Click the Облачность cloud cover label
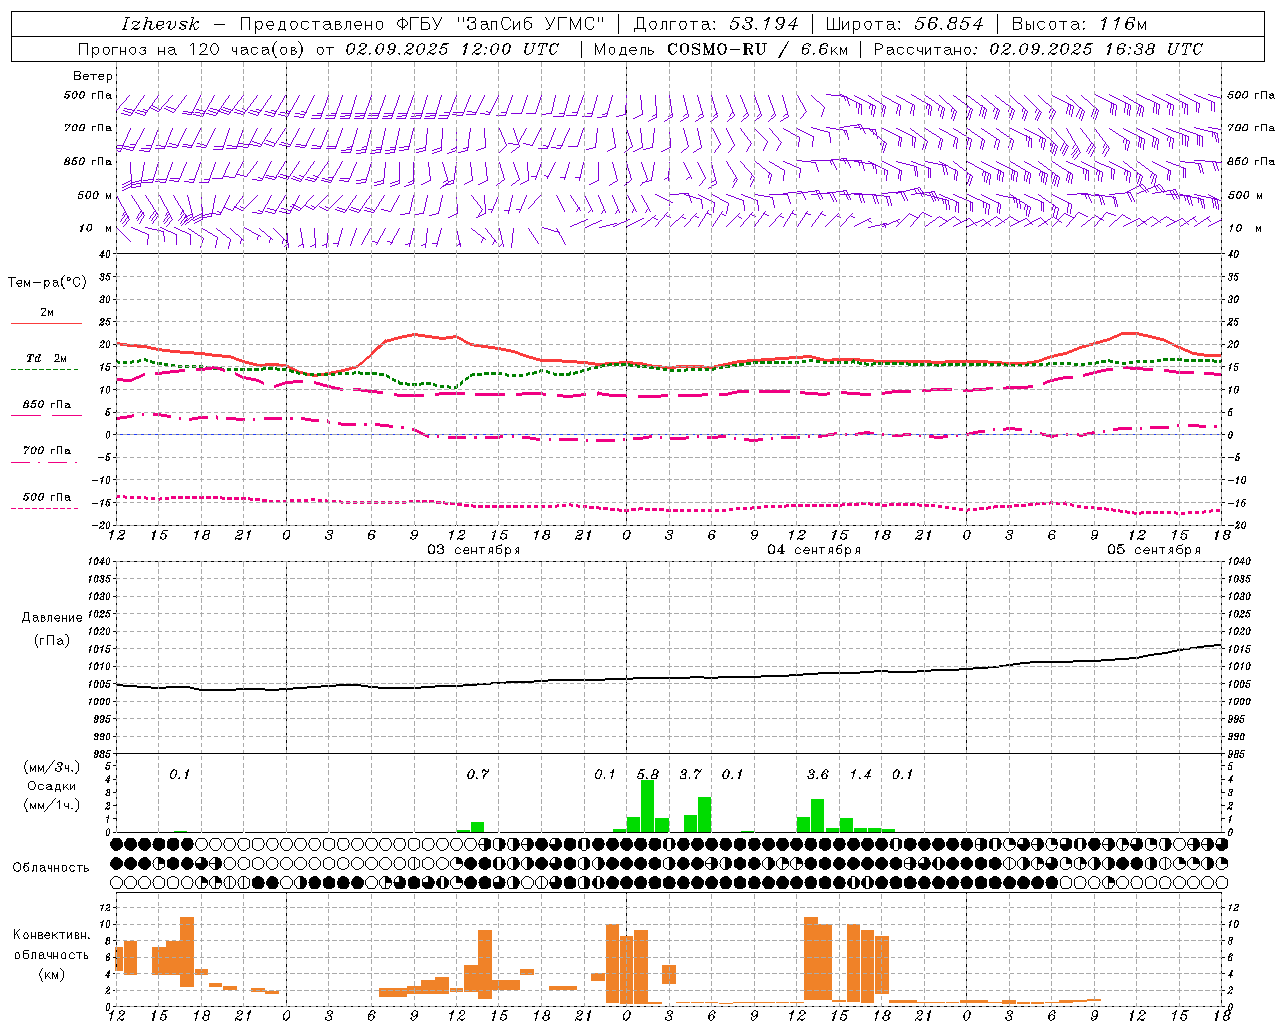Image resolution: width=1280 pixels, height=1024 pixels. coord(51,868)
